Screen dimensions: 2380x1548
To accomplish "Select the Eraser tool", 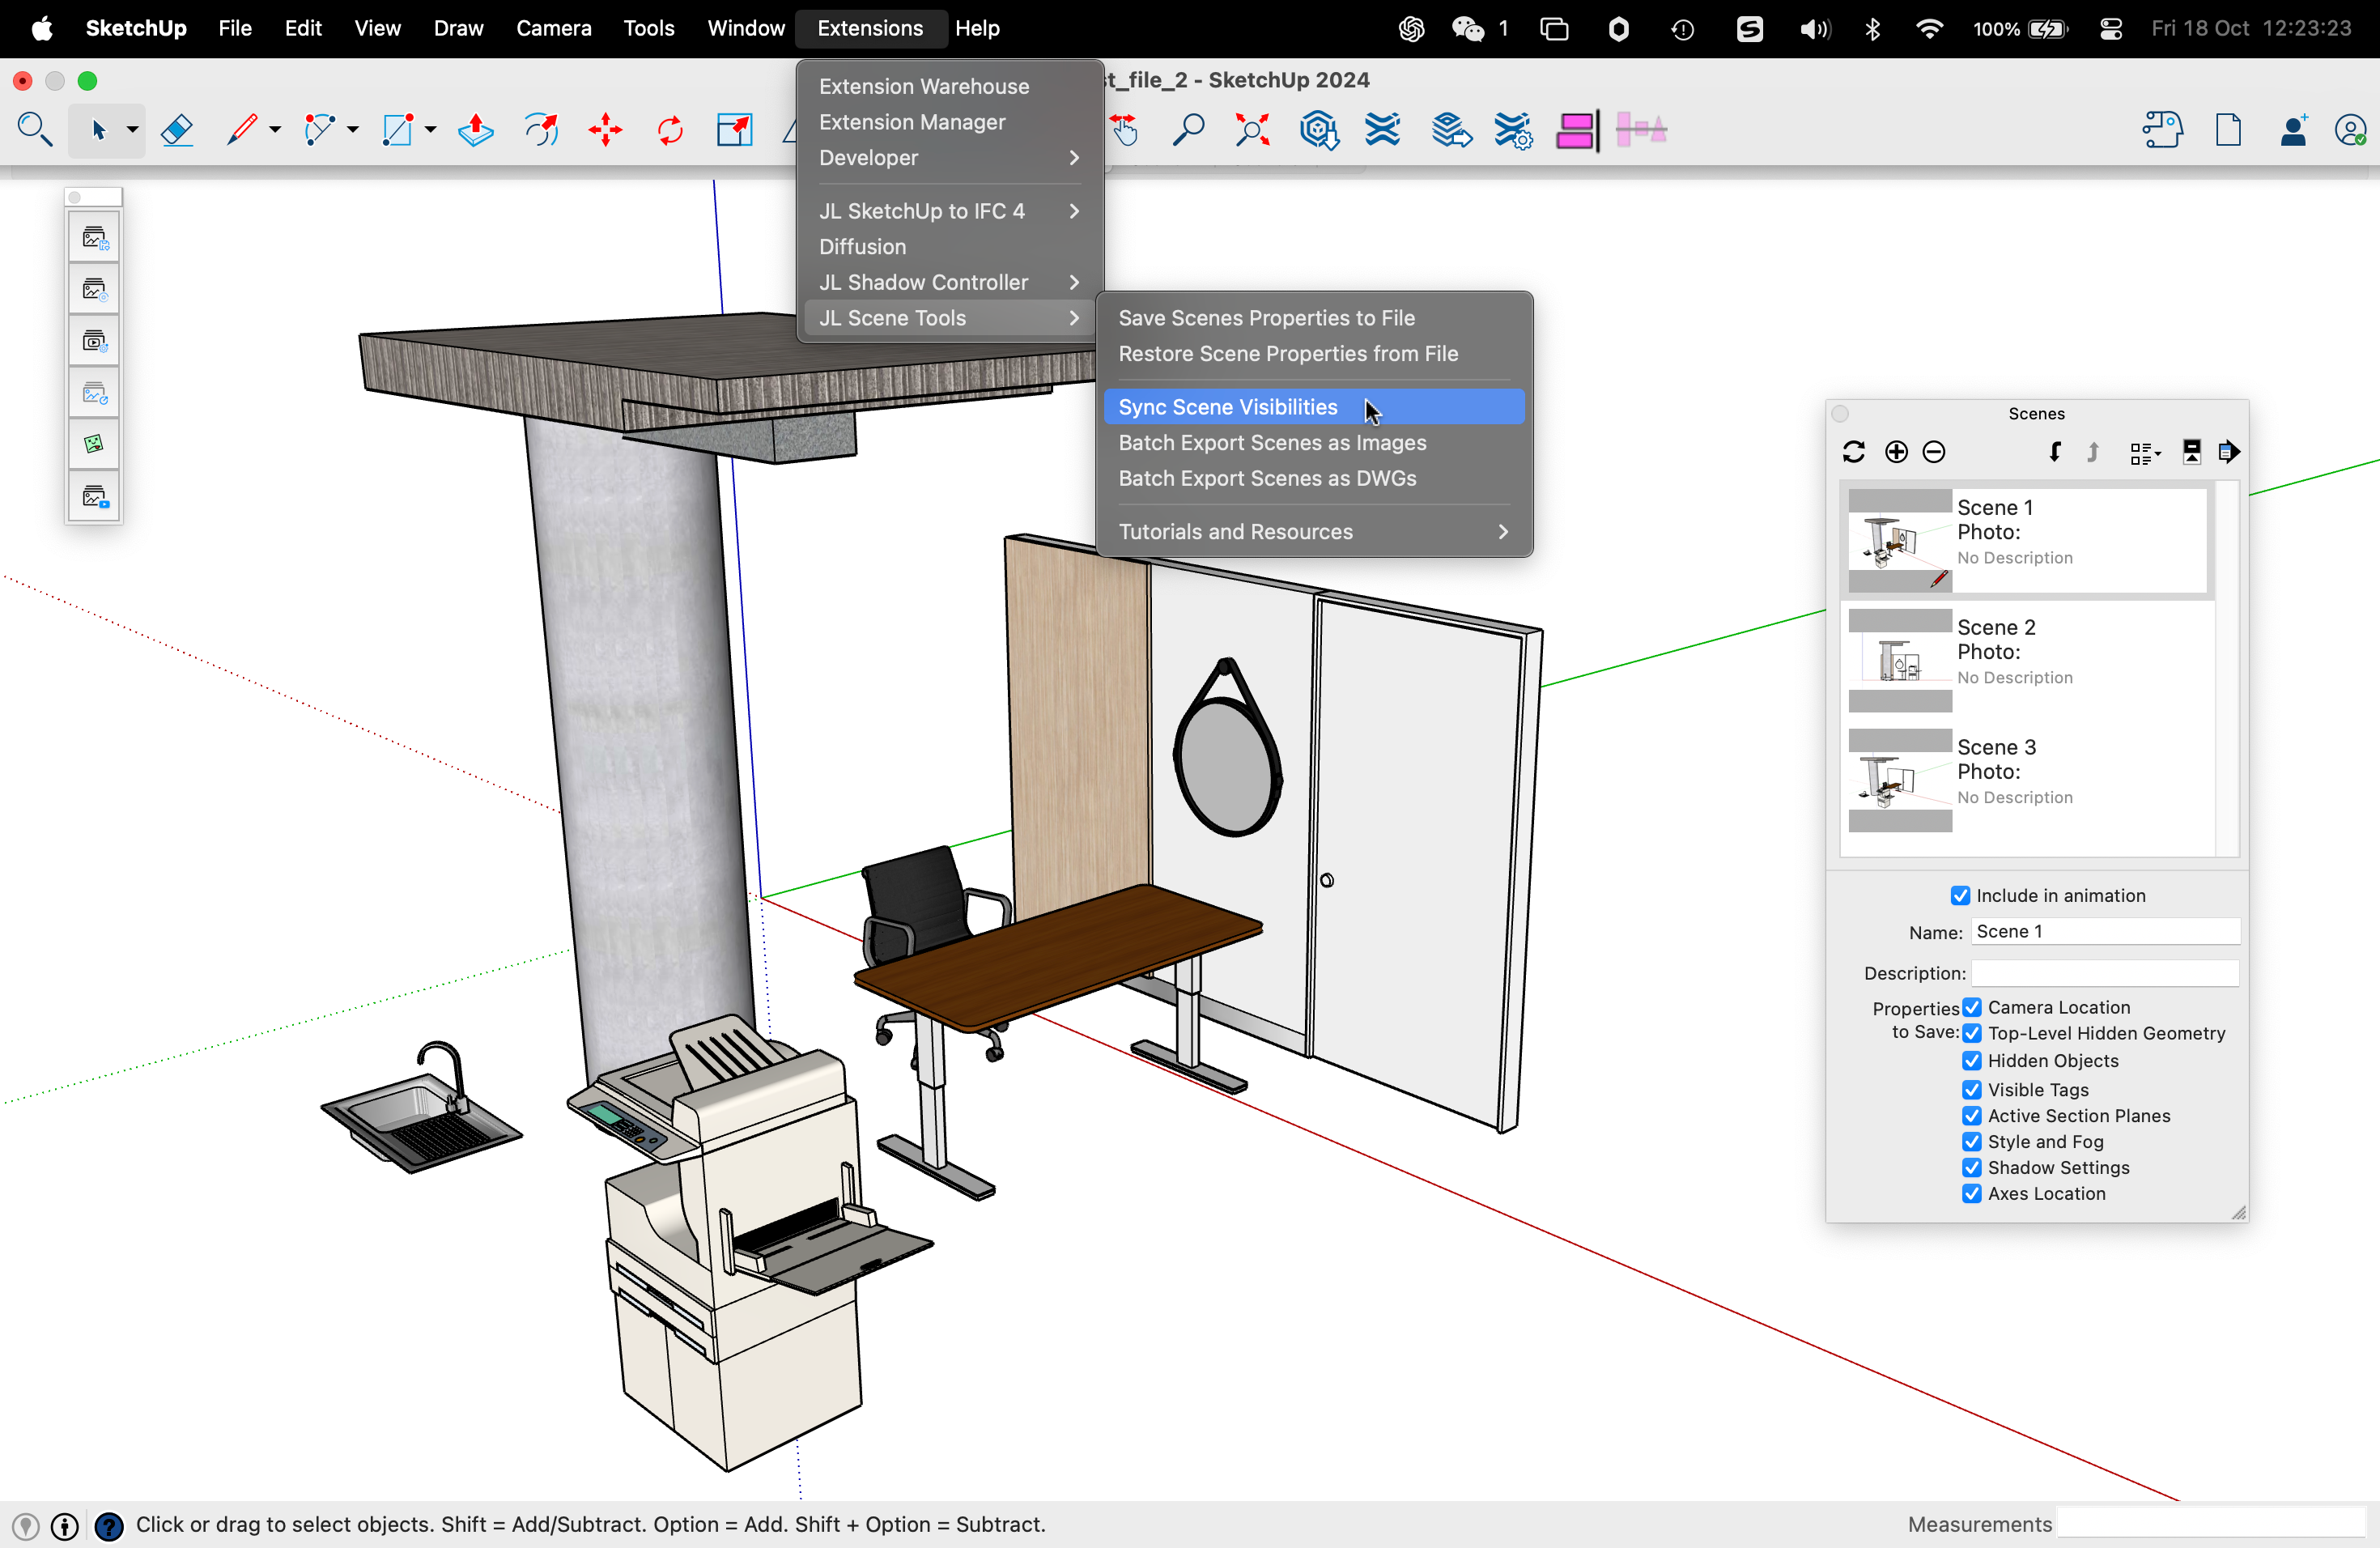I will pyautogui.click(x=177, y=130).
